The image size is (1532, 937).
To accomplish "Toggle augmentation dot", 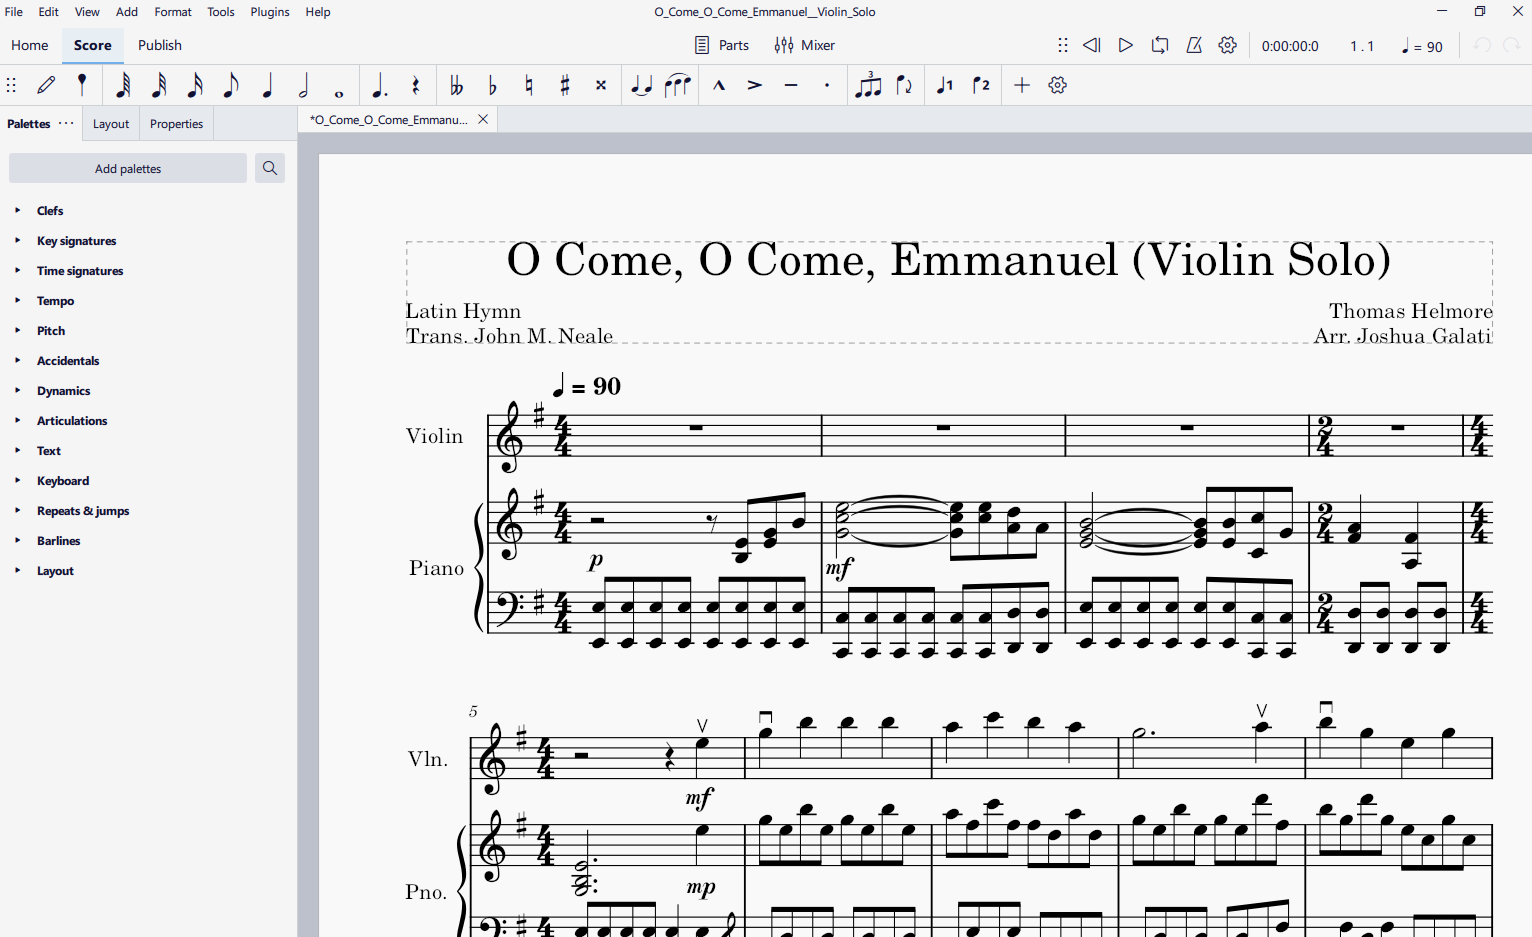I will pyautogui.click(x=379, y=85).
